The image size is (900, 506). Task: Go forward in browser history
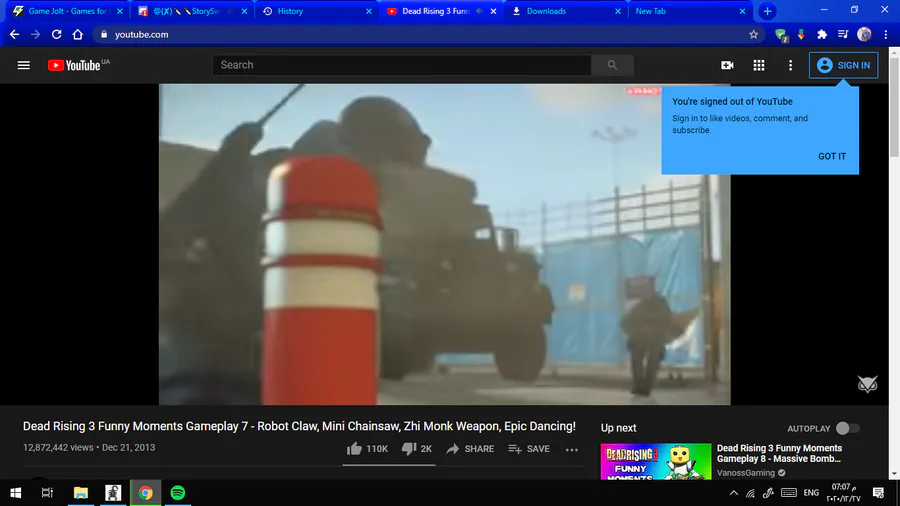tap(36, 34)
